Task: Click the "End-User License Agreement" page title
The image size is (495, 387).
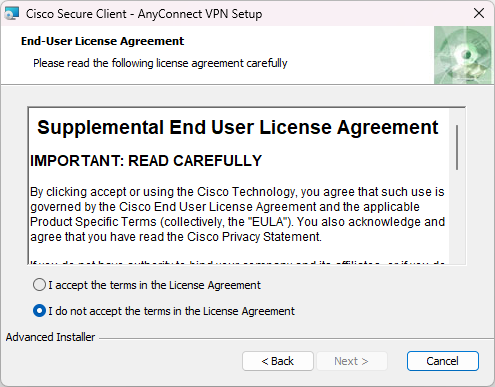Action: click(102, 41)
